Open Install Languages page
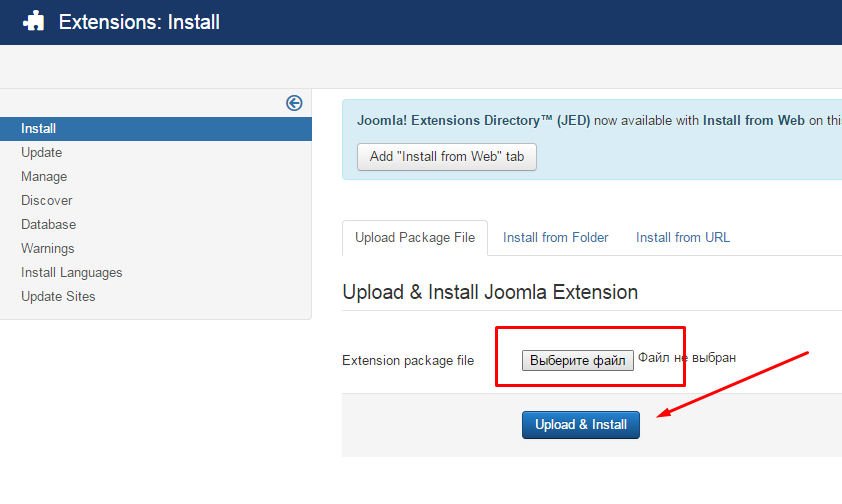The height and width of the screenshot is (504, 842). 71,273
